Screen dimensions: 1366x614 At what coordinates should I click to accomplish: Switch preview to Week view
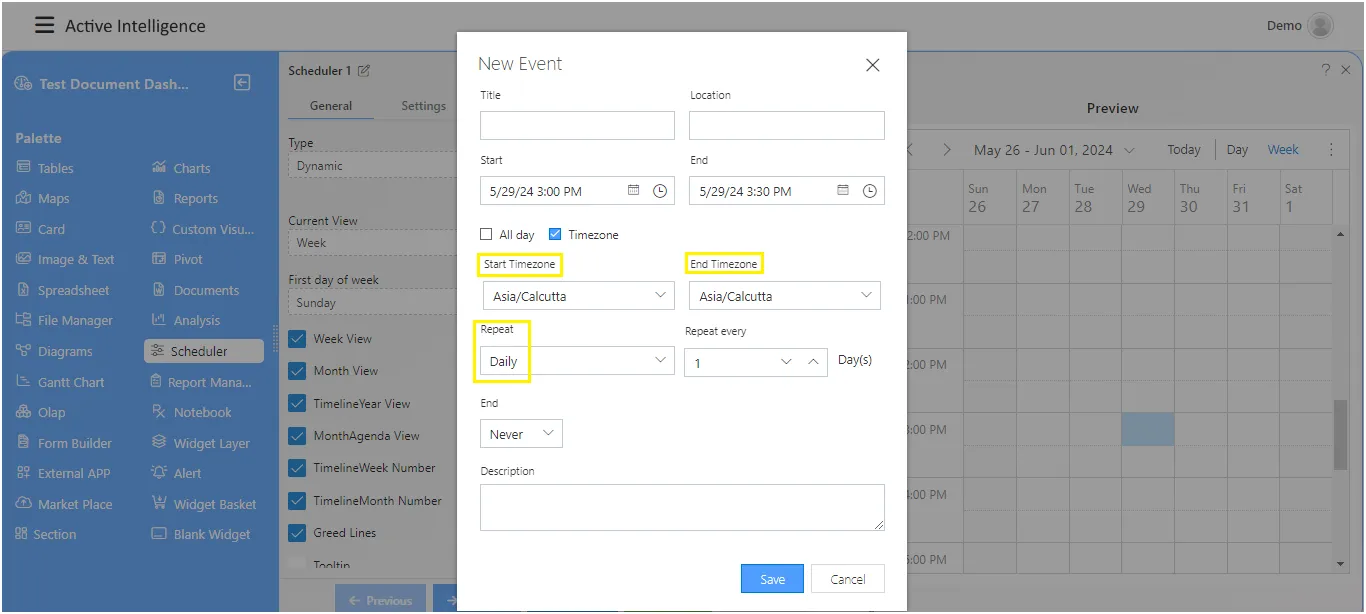[x=1283, y=150]
